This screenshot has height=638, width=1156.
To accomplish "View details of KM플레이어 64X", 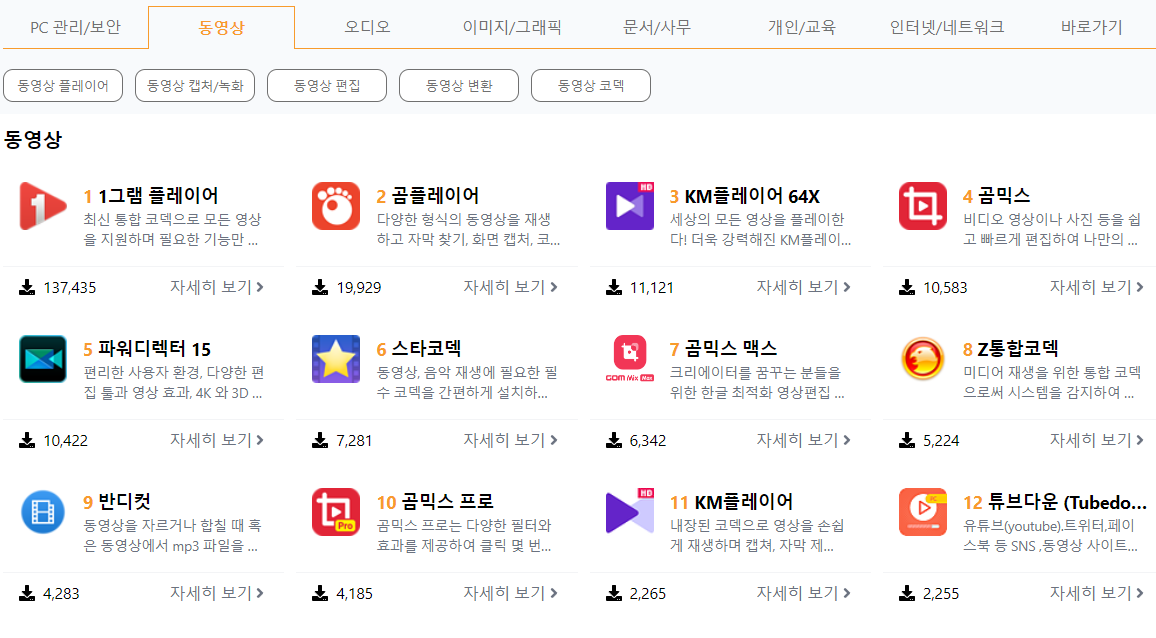I will click(x=804, y=287).
